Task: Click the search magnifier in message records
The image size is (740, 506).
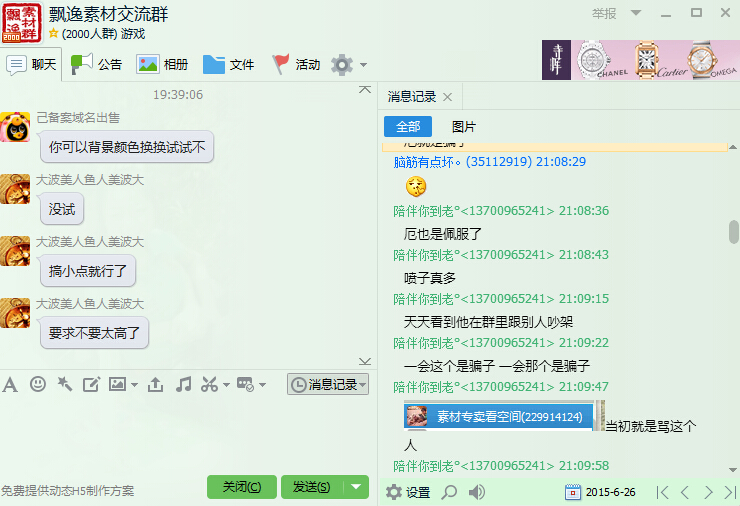Action: coord(450,492)
